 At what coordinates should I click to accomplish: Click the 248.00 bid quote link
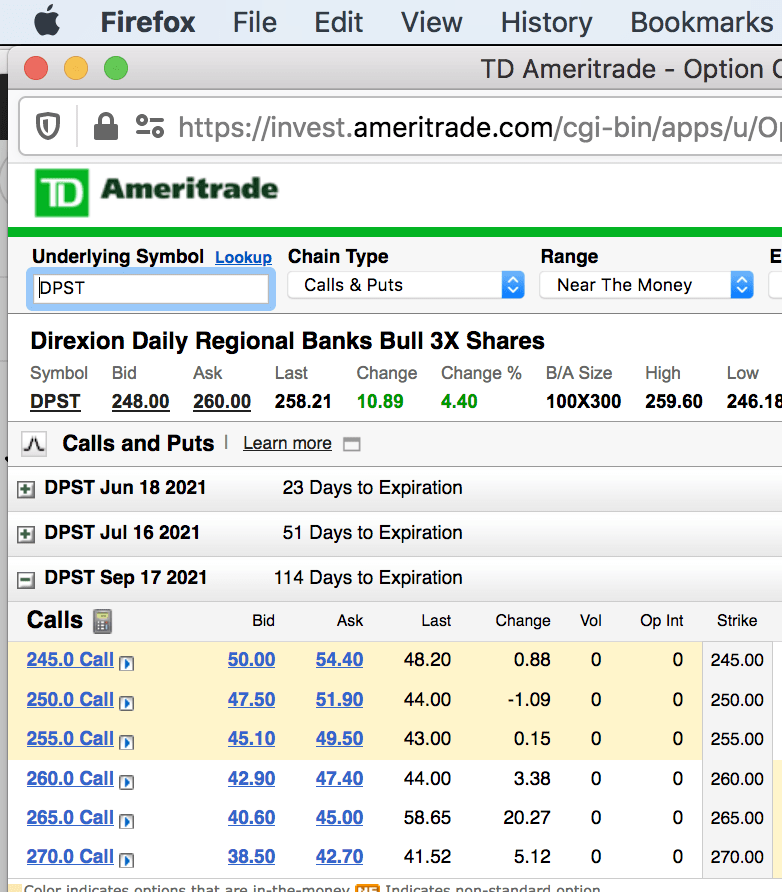pyautogui.click(x=140, y=402)
